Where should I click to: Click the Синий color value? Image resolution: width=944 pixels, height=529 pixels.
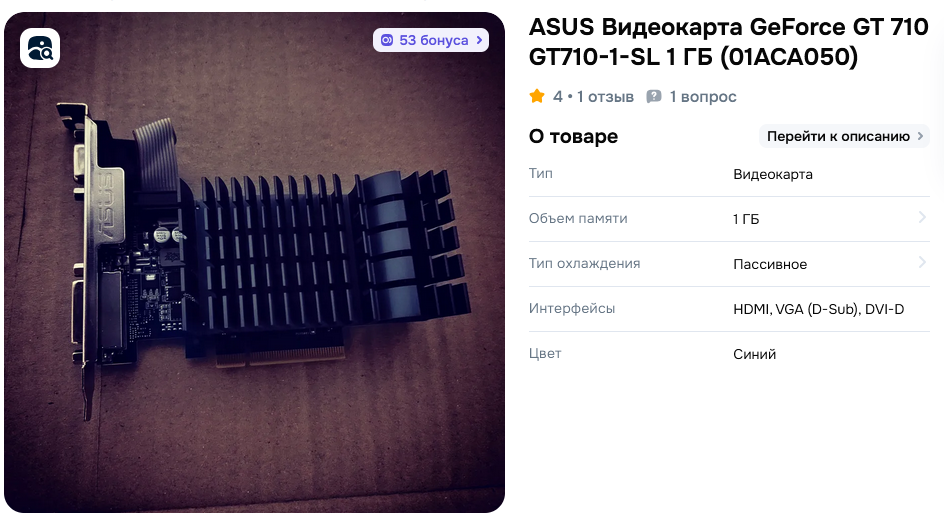[754, 354]
